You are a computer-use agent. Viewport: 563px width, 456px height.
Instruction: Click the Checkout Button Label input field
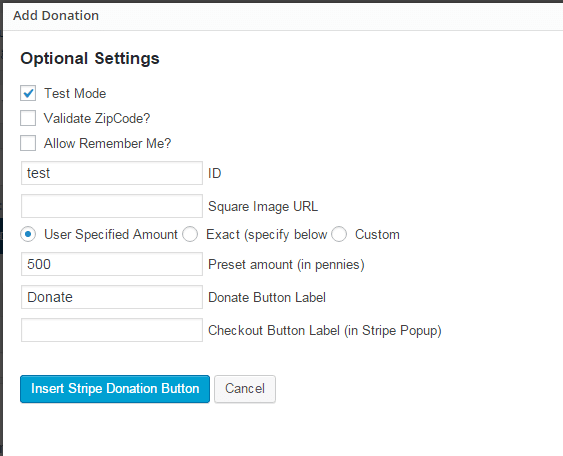pyautogui.click(x=112, y=330)
